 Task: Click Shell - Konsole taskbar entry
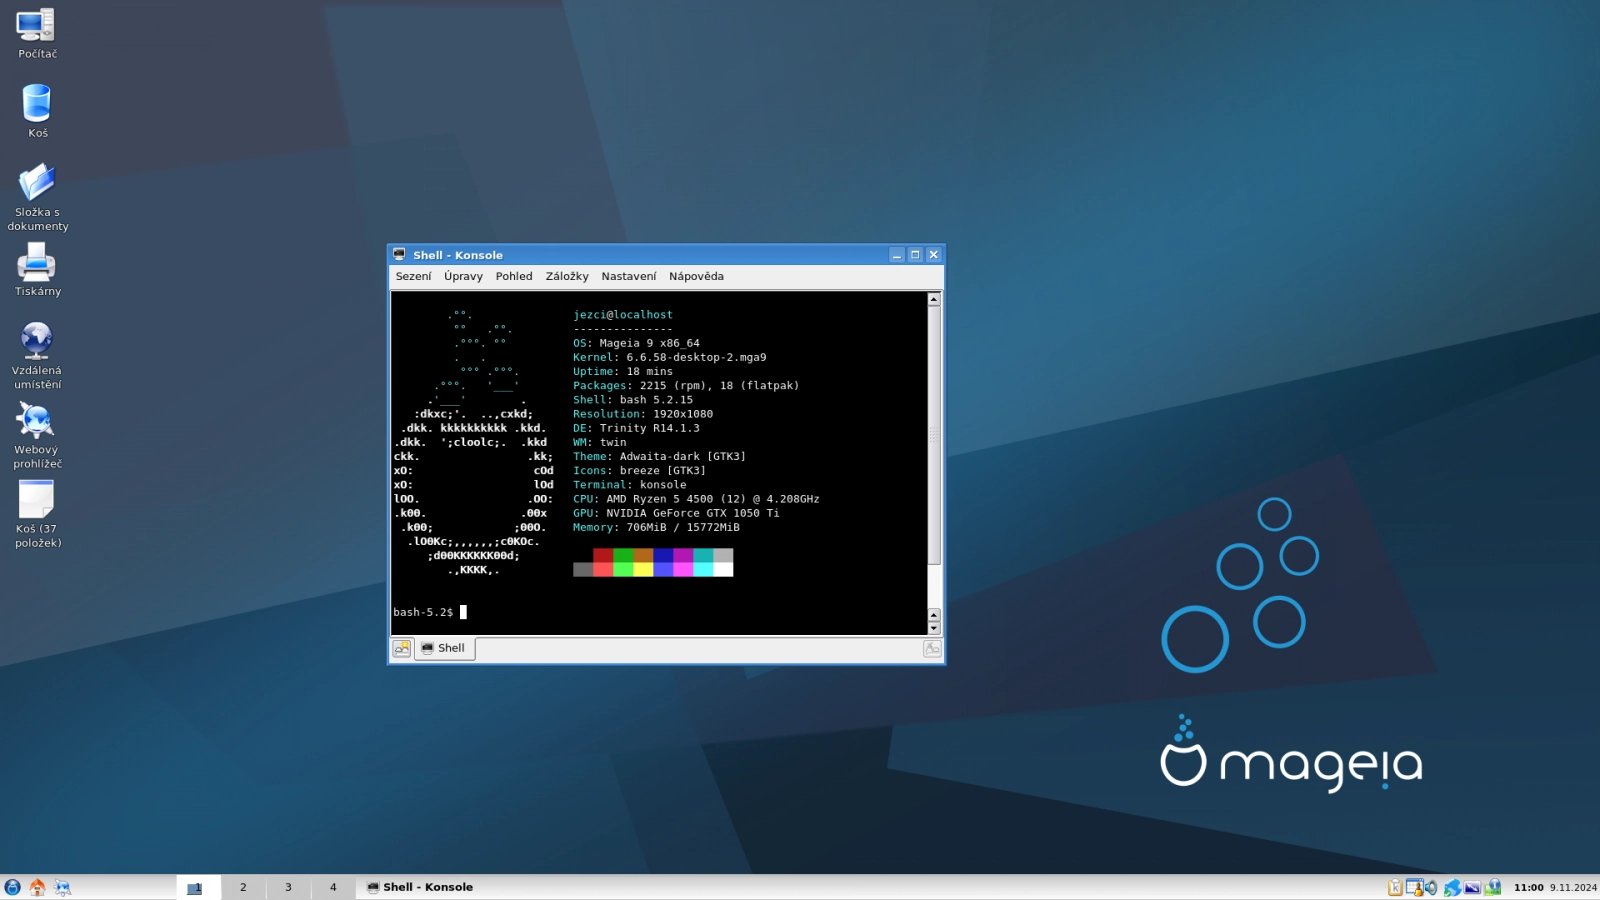click(420, 887)
